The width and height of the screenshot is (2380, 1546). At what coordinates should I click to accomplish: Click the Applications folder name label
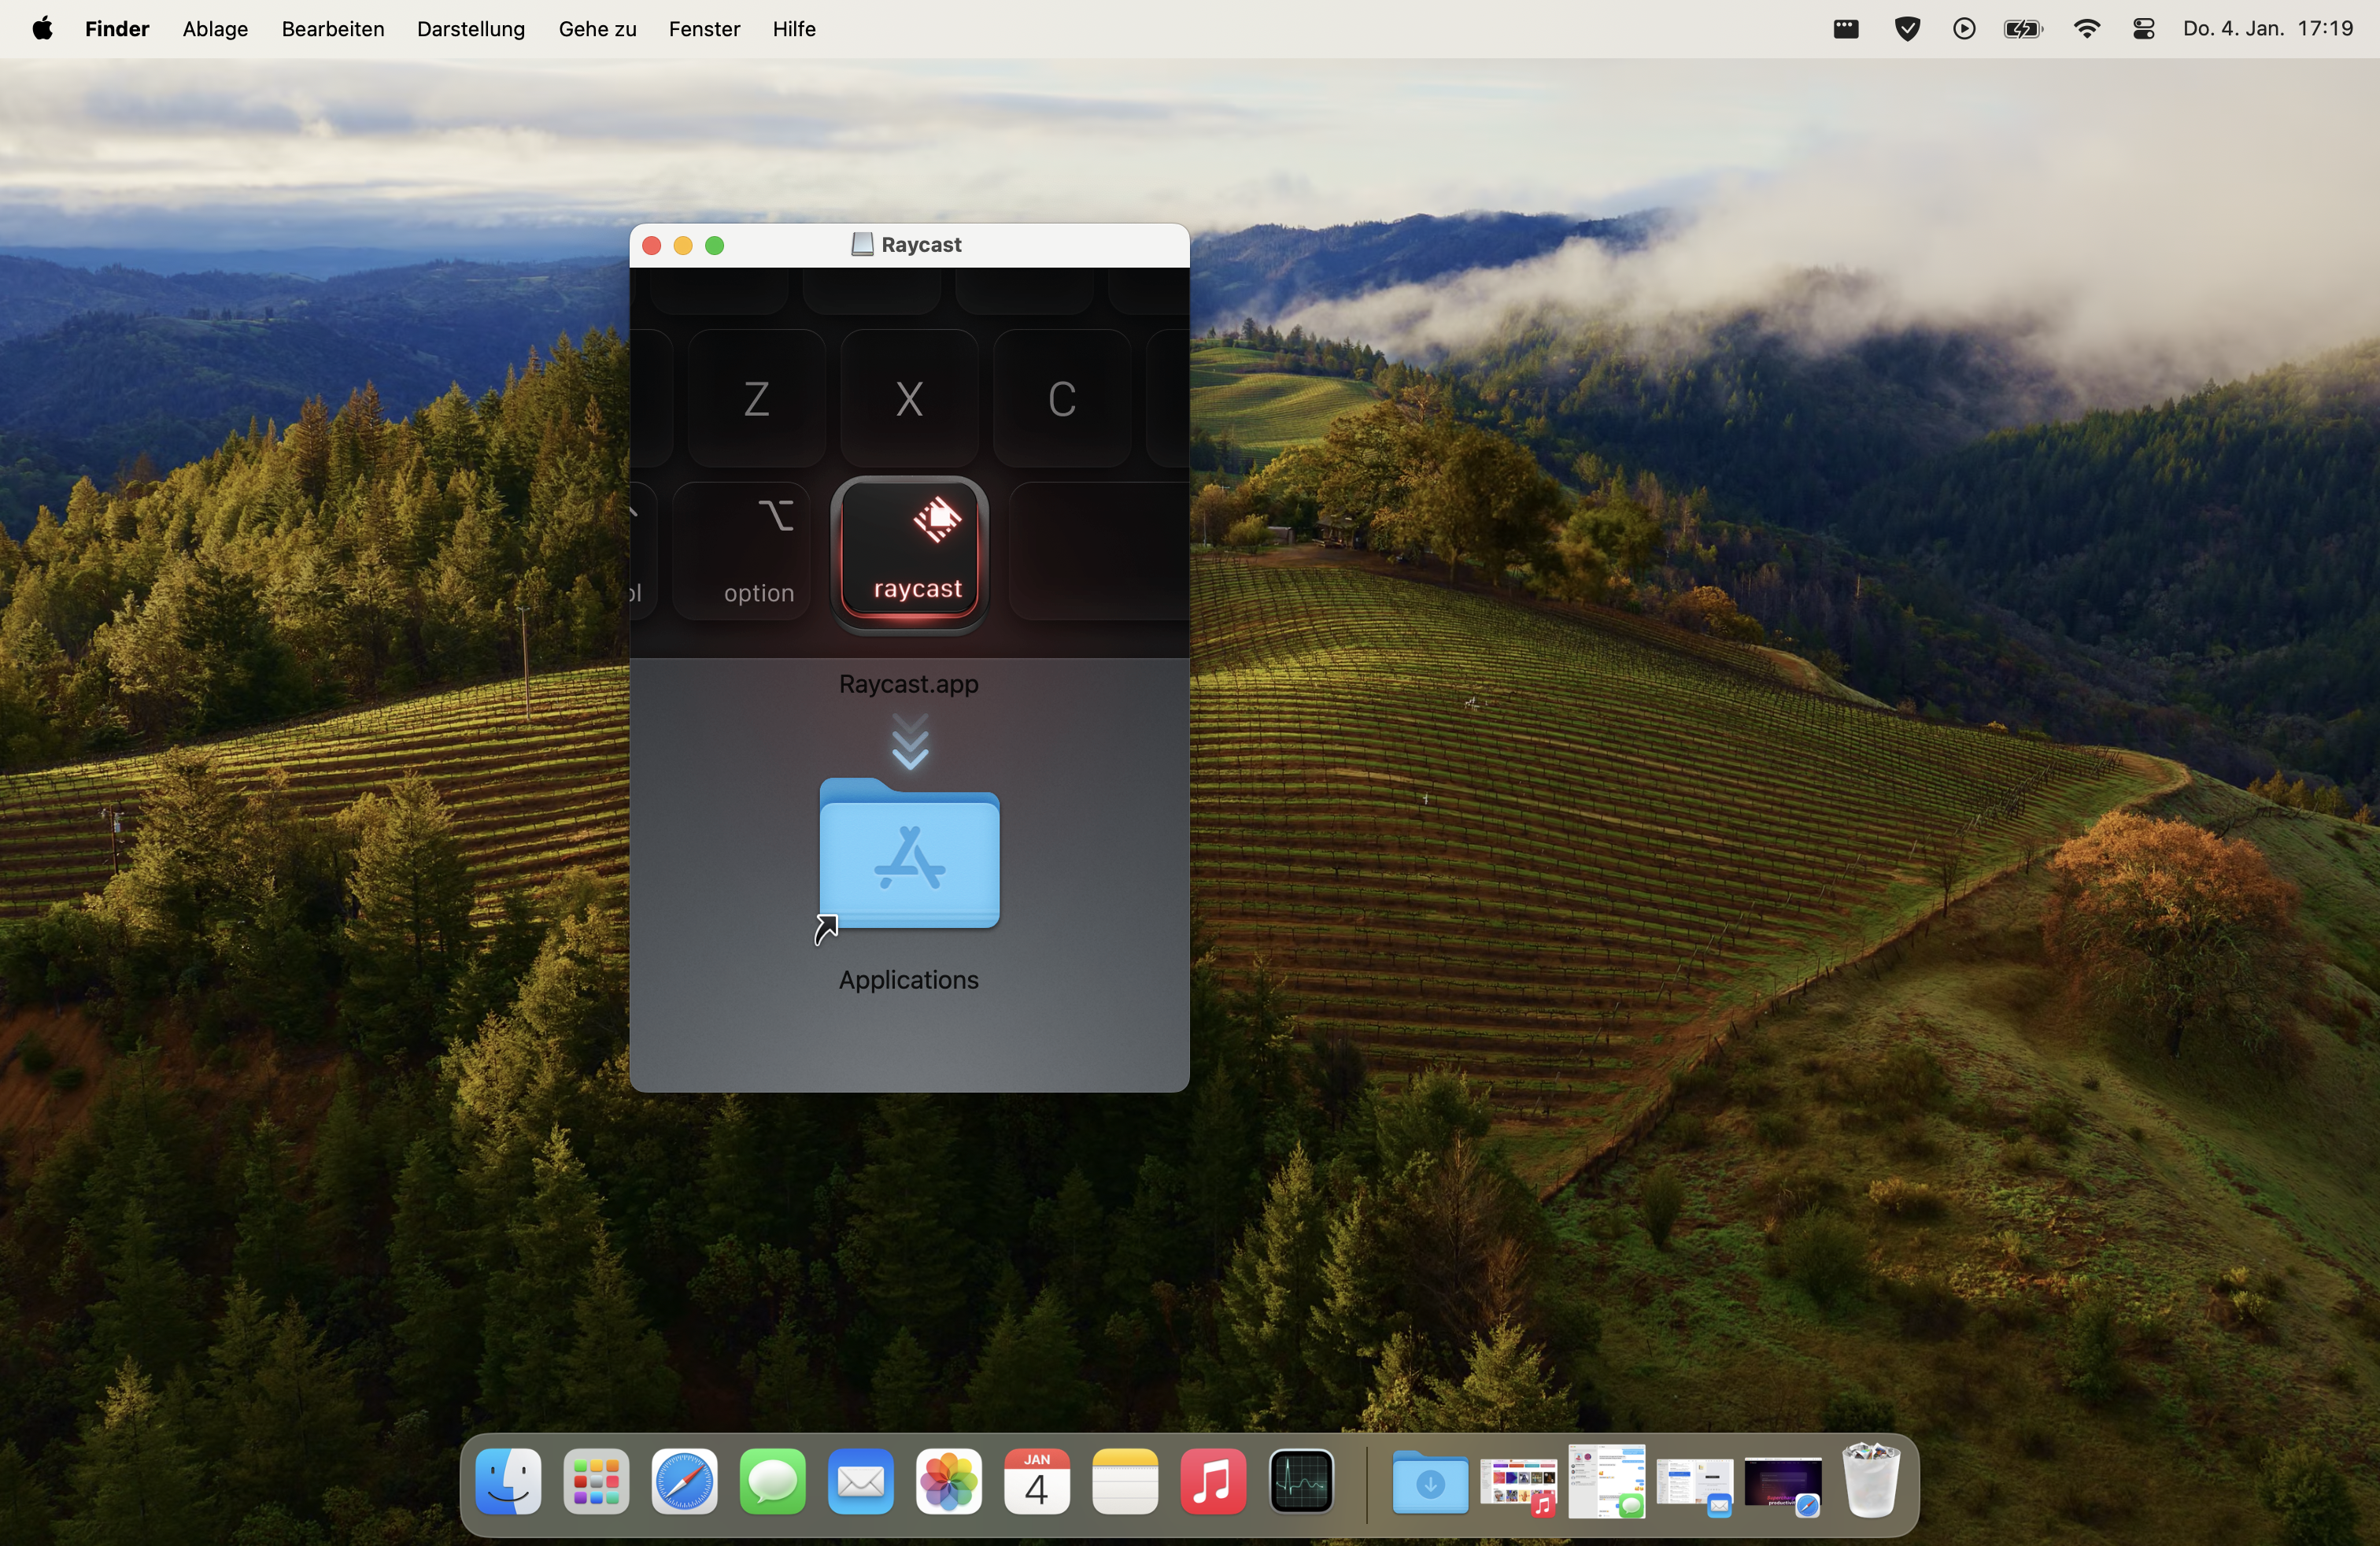pyautogui.click(x=908, y=980)
